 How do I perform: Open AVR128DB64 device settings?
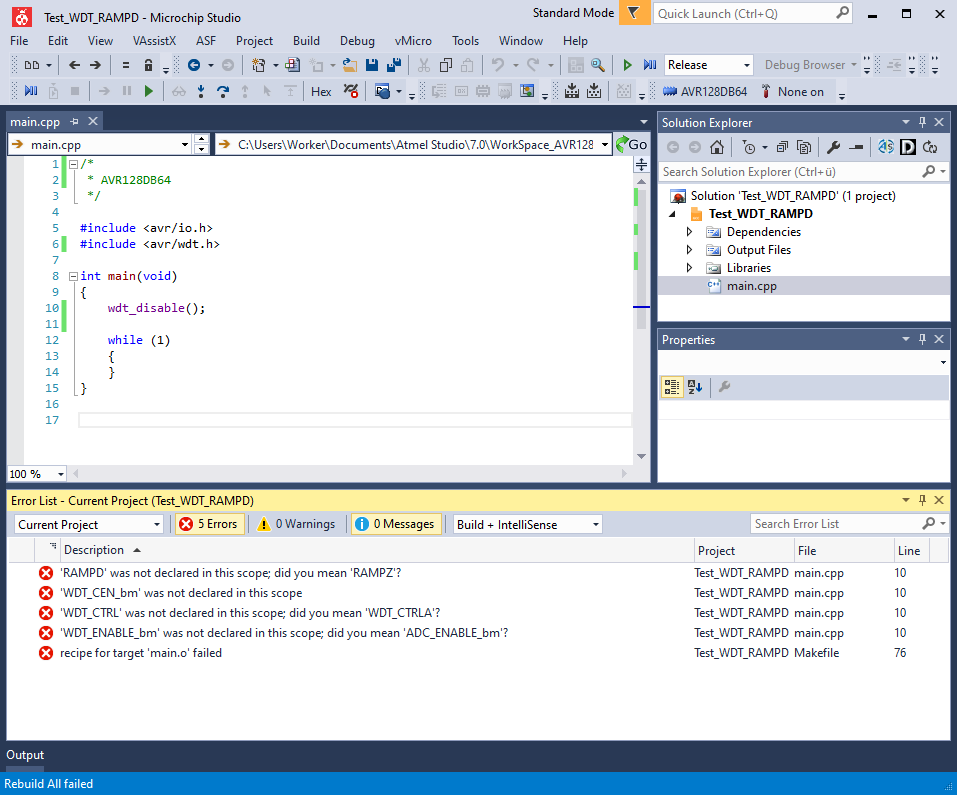706,92
